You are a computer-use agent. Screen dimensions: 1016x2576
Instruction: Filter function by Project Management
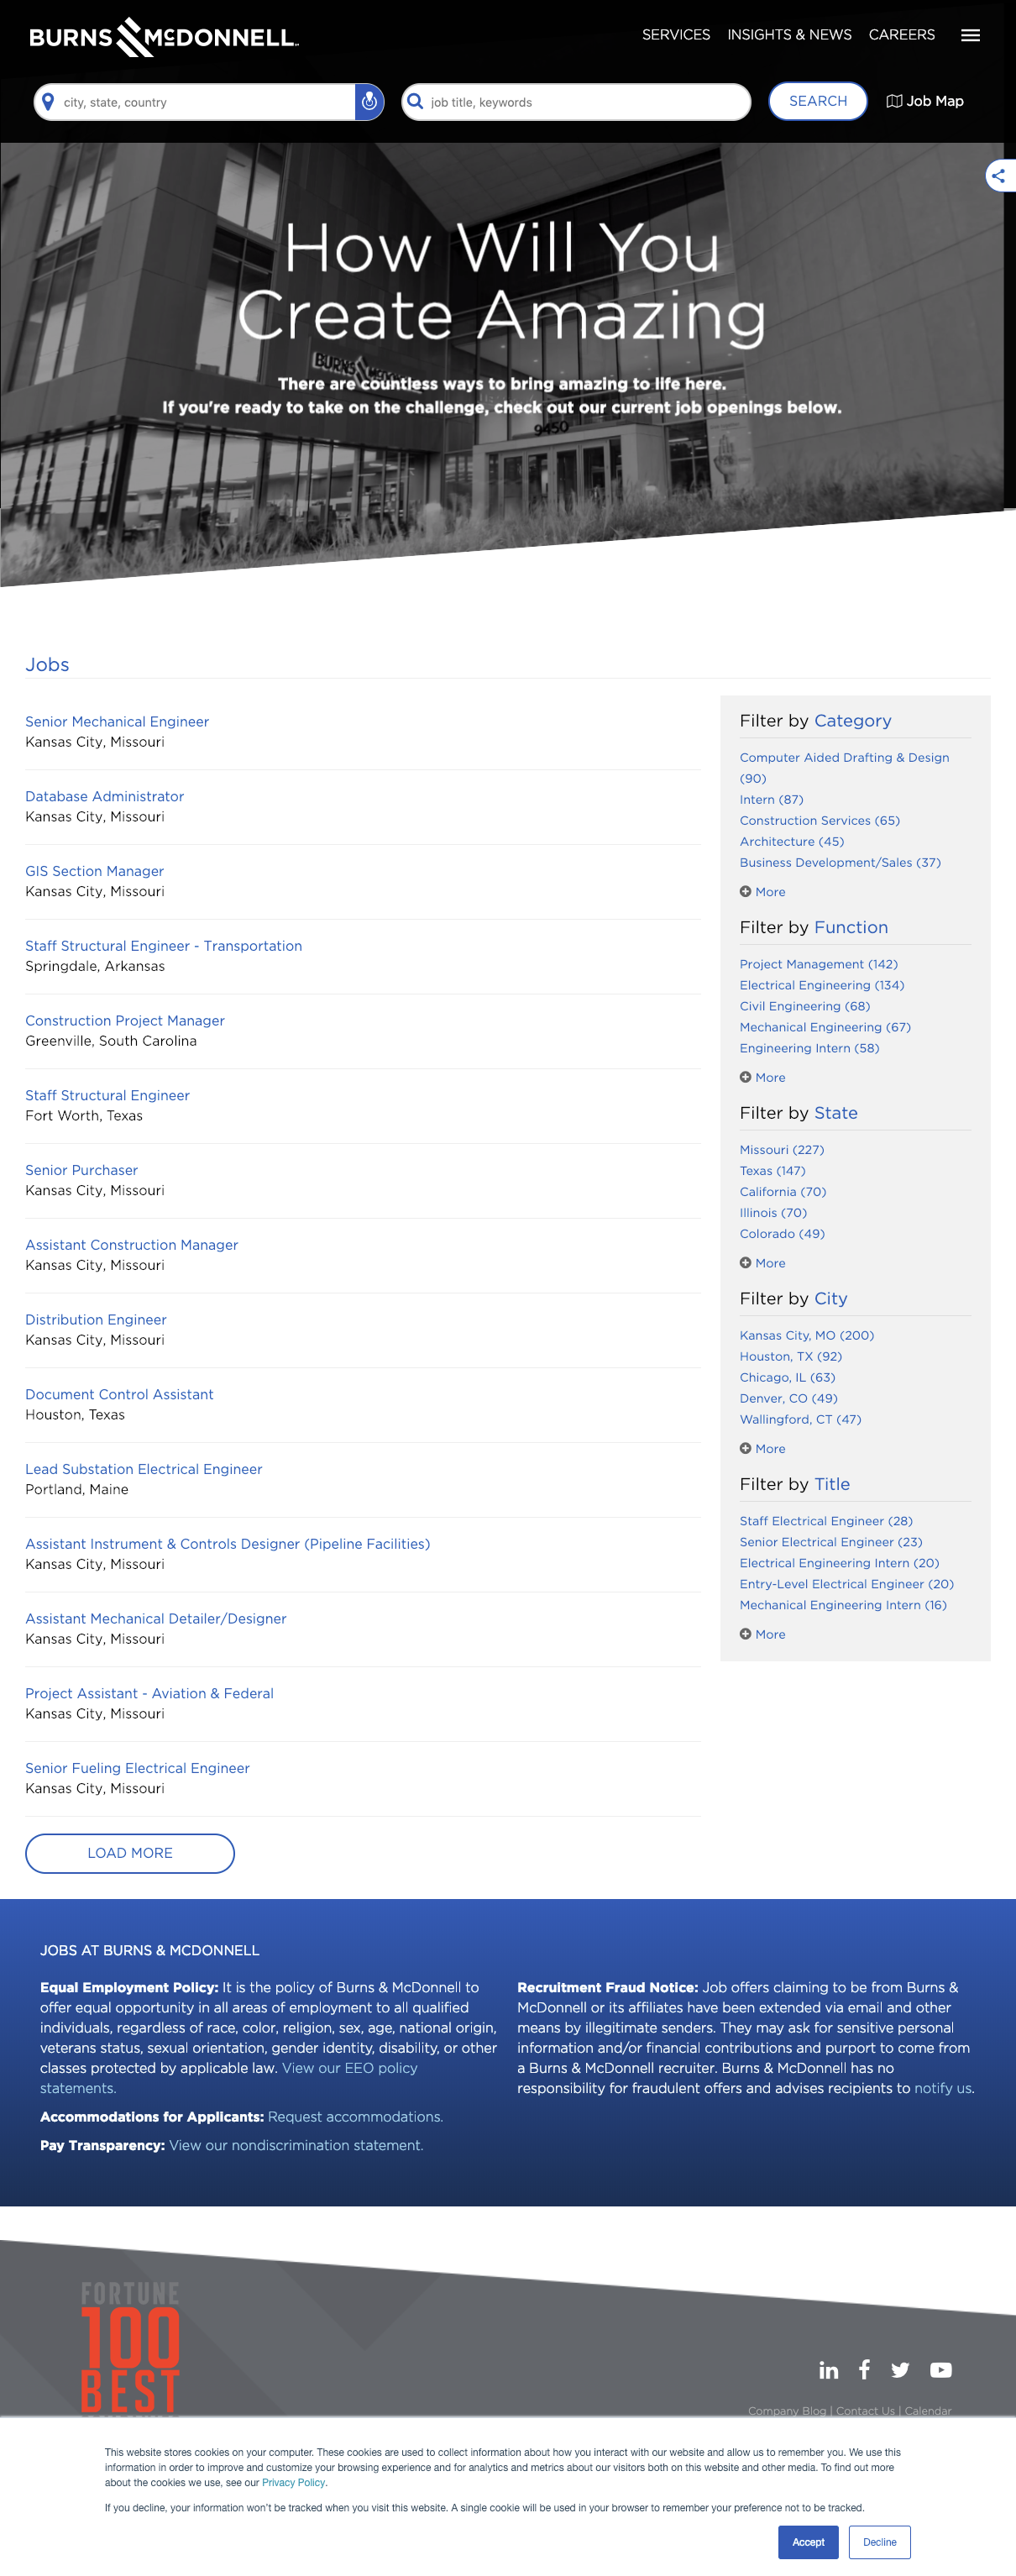click(x=819, y=965)
